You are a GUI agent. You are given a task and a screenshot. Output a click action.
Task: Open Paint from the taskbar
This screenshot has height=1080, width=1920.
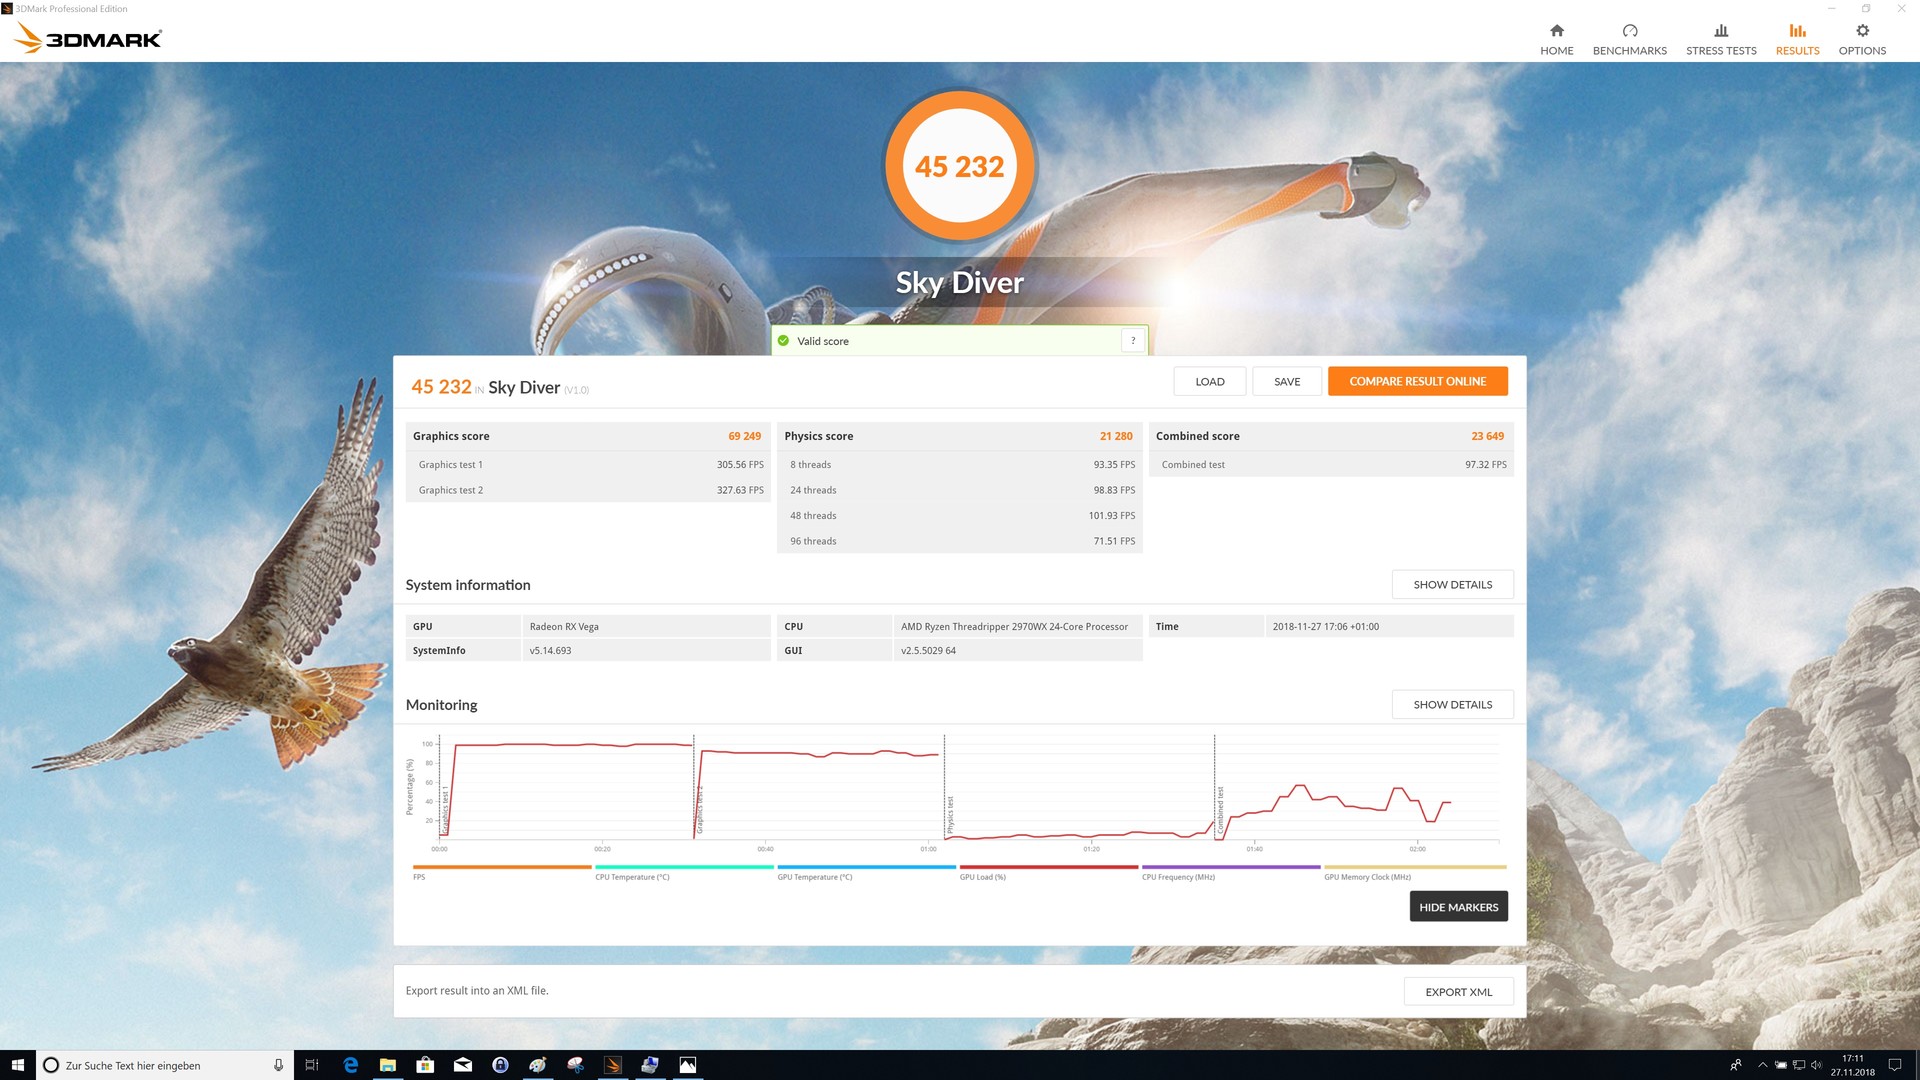coord(538,1065)
